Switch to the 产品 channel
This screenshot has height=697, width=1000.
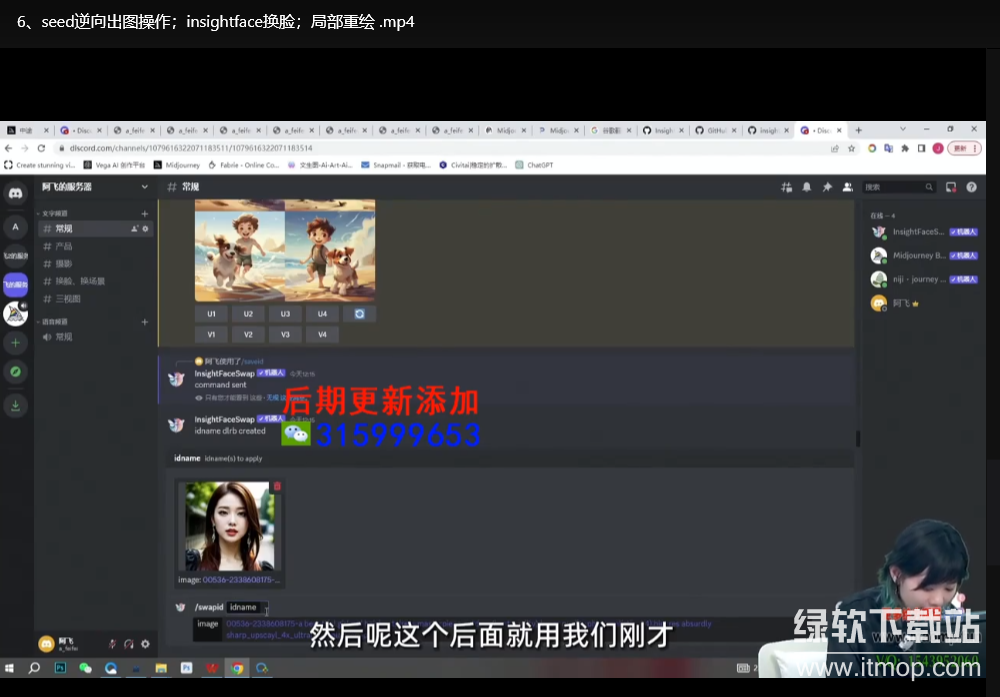tap(64, 246)
